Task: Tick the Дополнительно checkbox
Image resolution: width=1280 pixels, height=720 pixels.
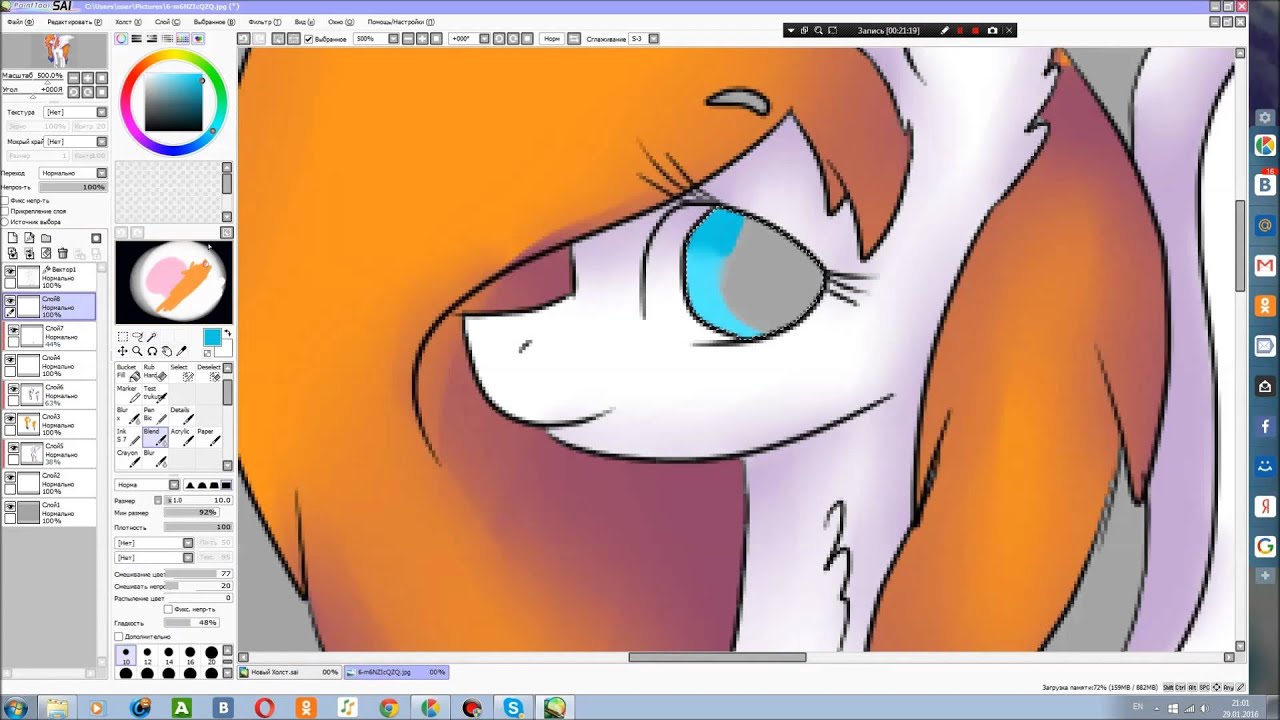Action: click(119, 636)
